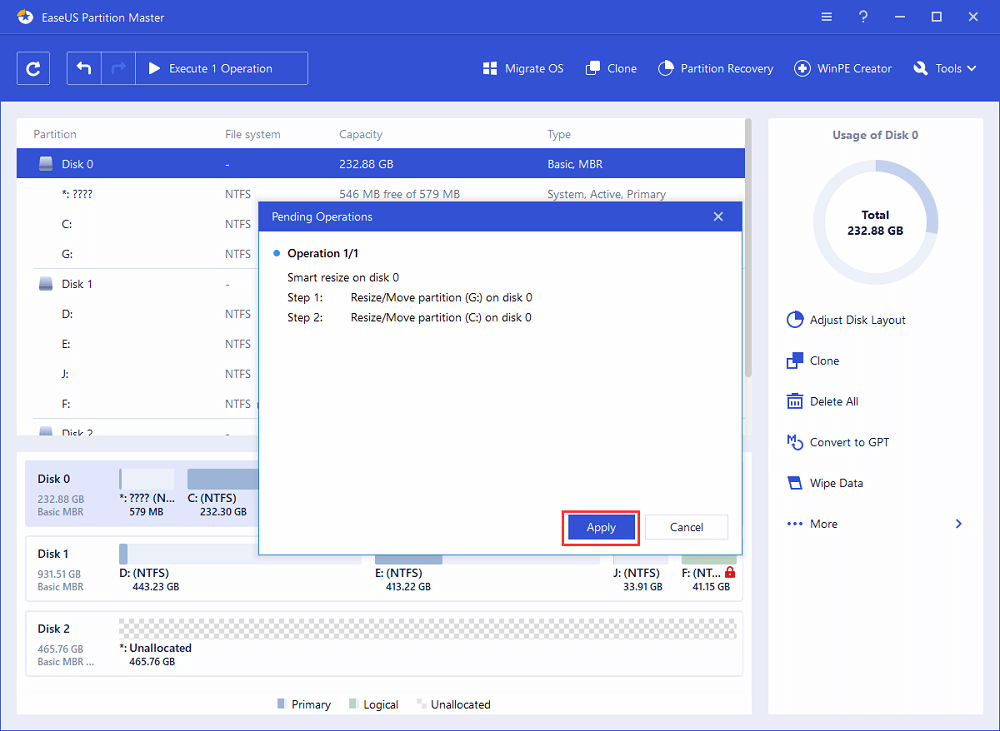Click Wipe Data action

825,483
